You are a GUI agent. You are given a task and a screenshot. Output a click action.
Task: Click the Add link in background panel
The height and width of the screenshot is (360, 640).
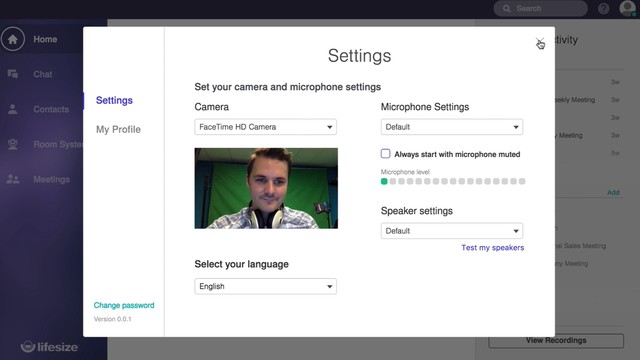(613, 192)
